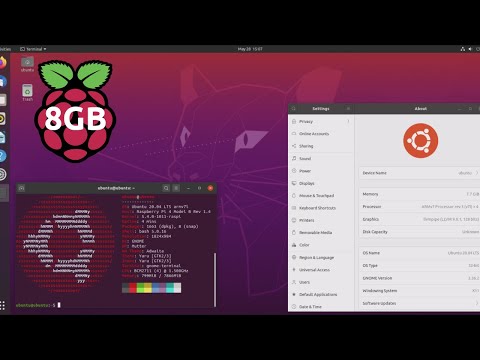Click the search icon in the Settings header
The width and height of the screenshot is (480, 360).
294,109
